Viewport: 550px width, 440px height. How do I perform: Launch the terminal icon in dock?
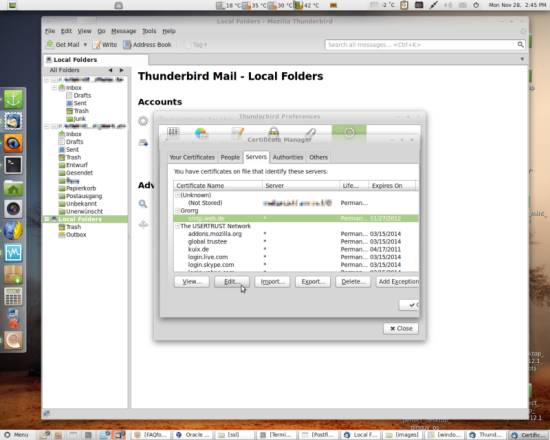[13, 165]
